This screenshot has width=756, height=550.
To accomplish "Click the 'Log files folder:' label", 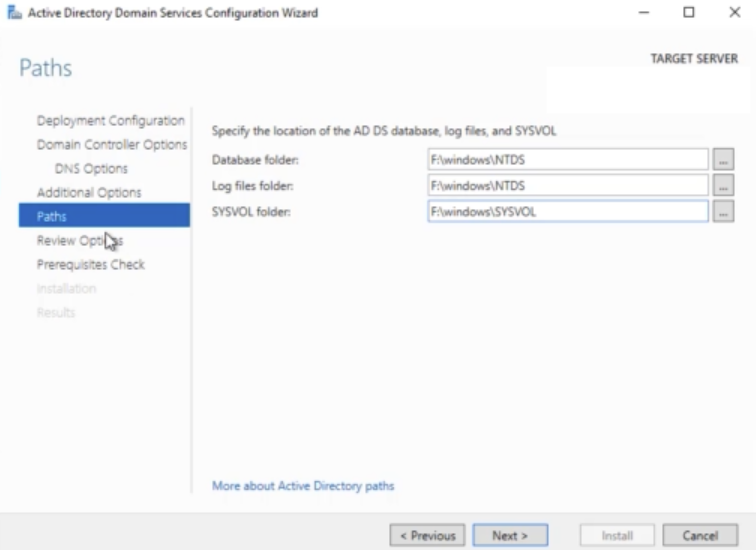I will [x=253, y=186].
